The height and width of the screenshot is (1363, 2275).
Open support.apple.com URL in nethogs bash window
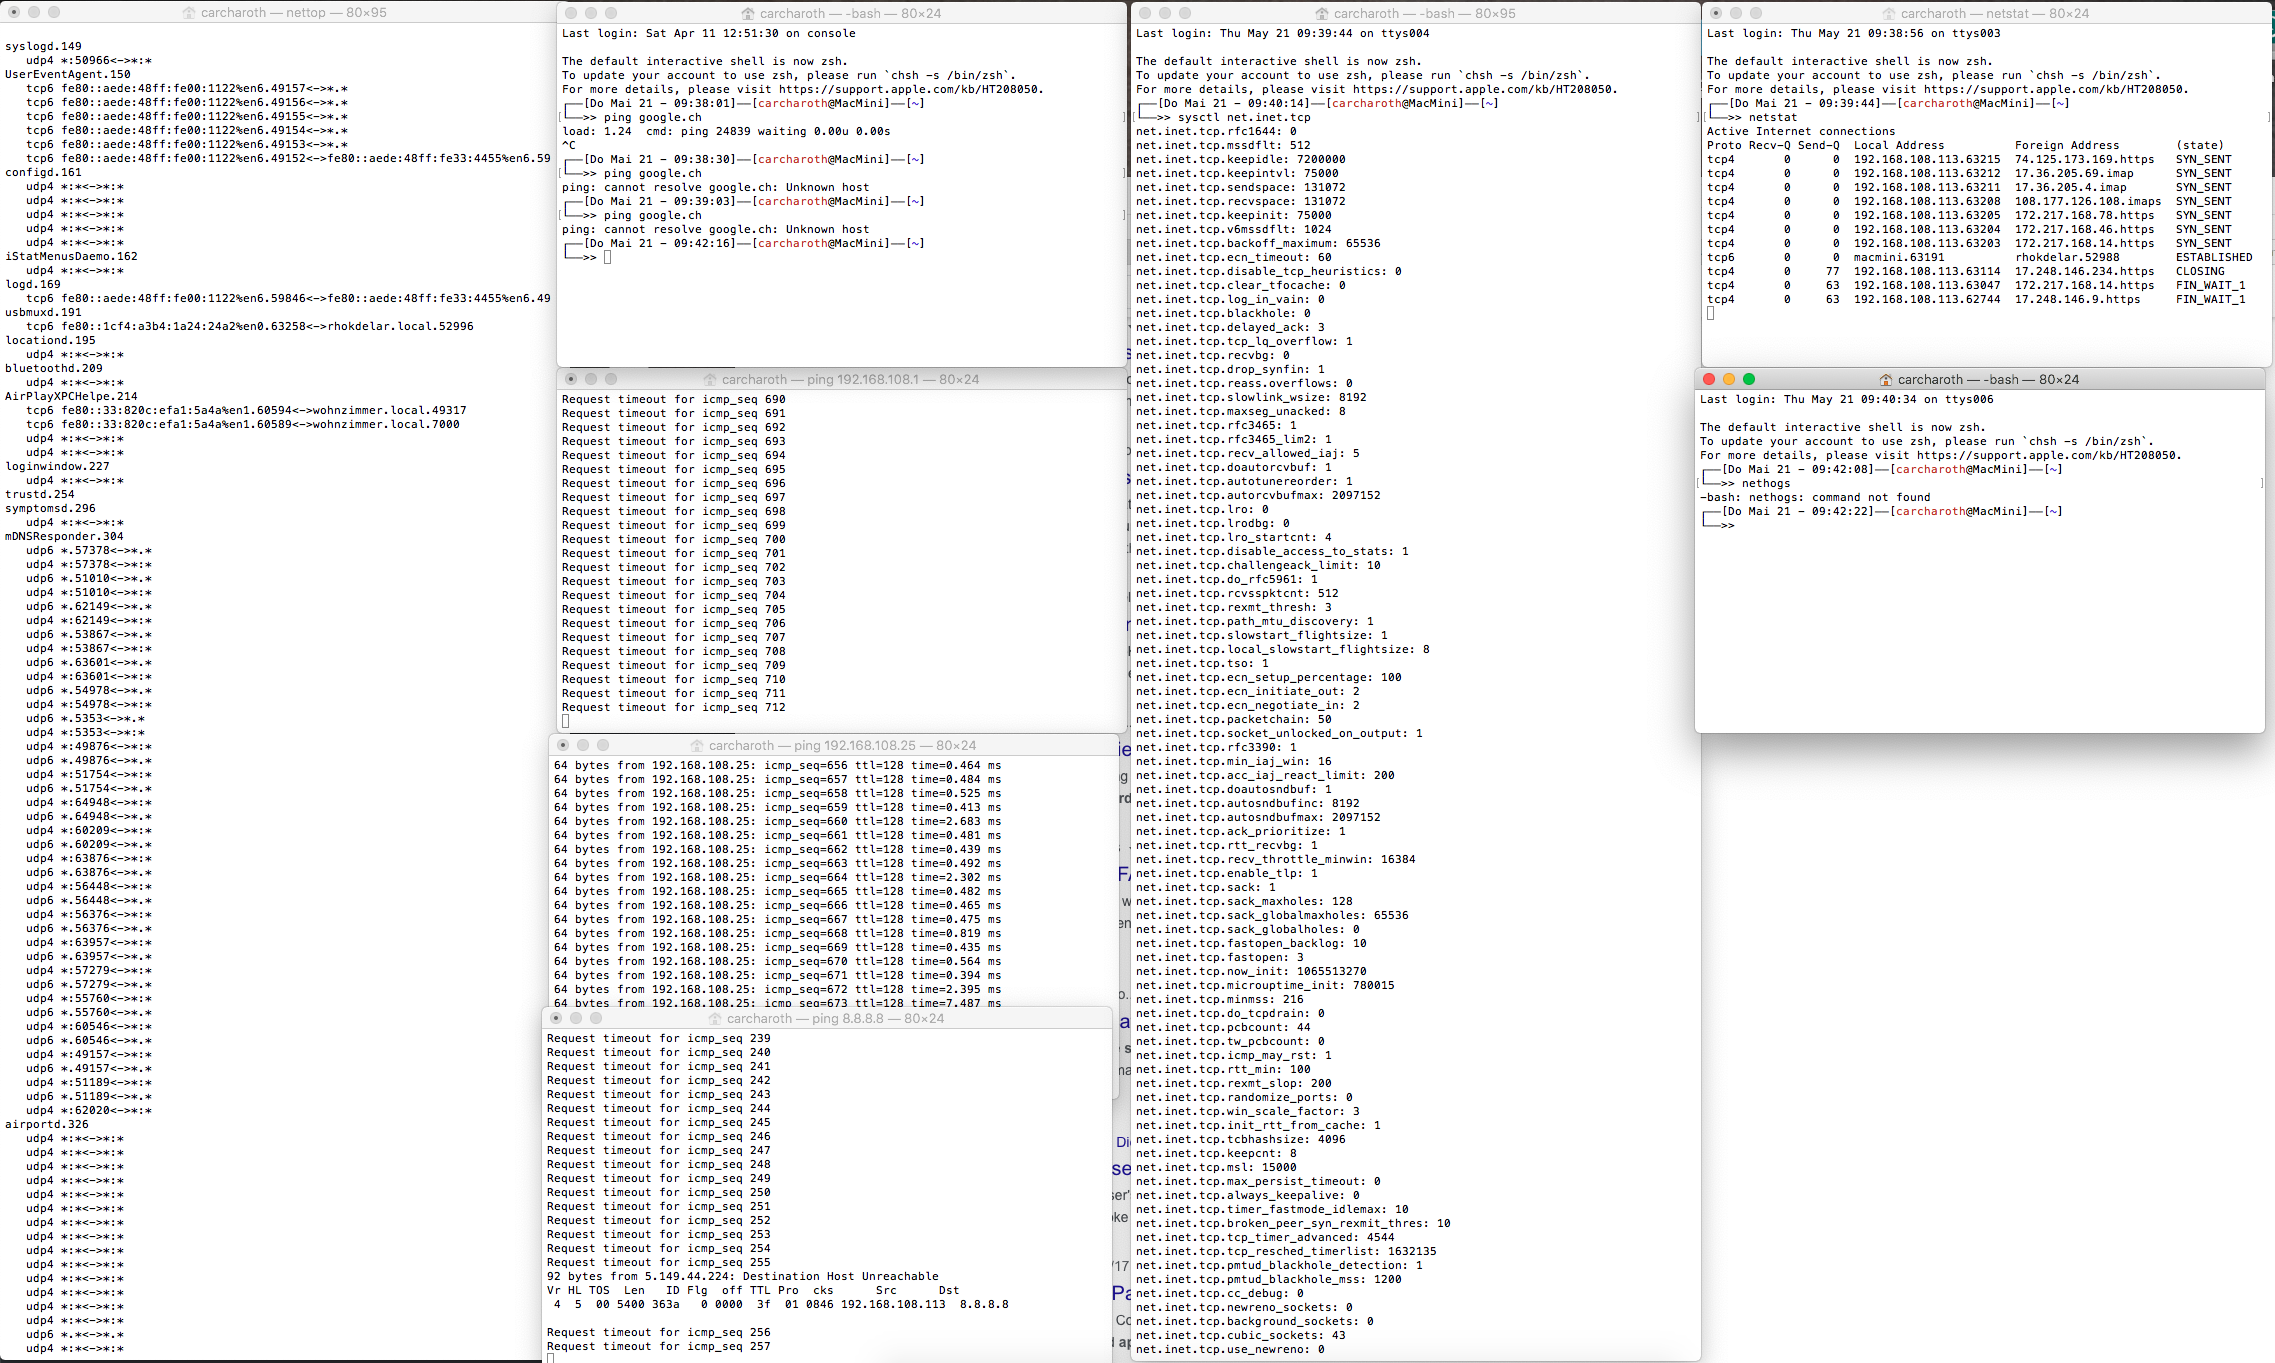(2046, 455)
